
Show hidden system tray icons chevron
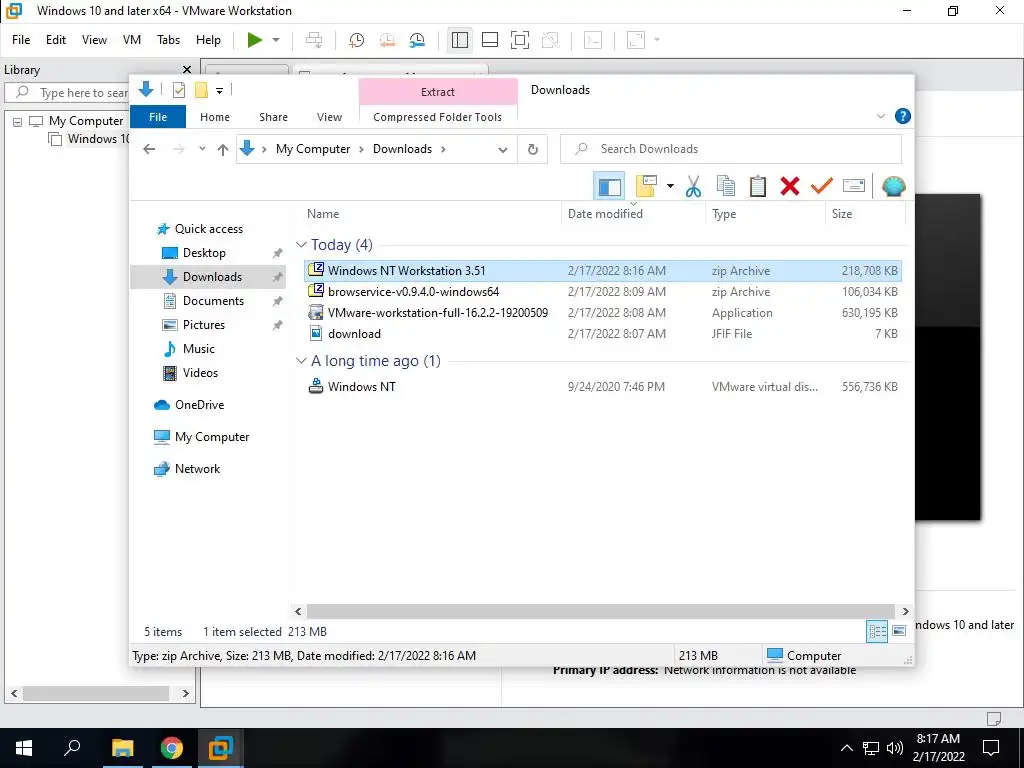[846, 748]
